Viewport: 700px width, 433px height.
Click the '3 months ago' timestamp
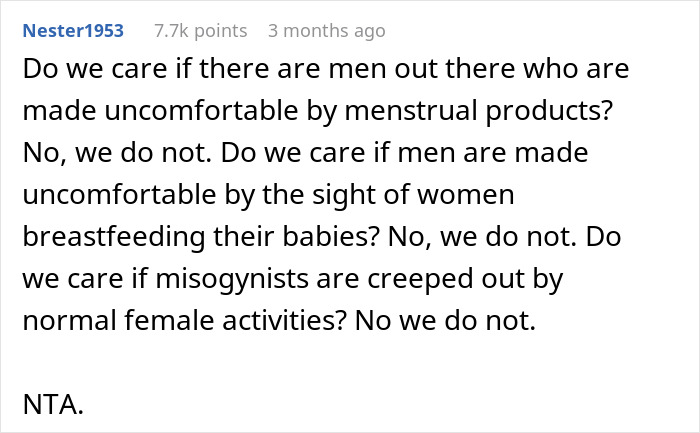[x=326, y=31]
